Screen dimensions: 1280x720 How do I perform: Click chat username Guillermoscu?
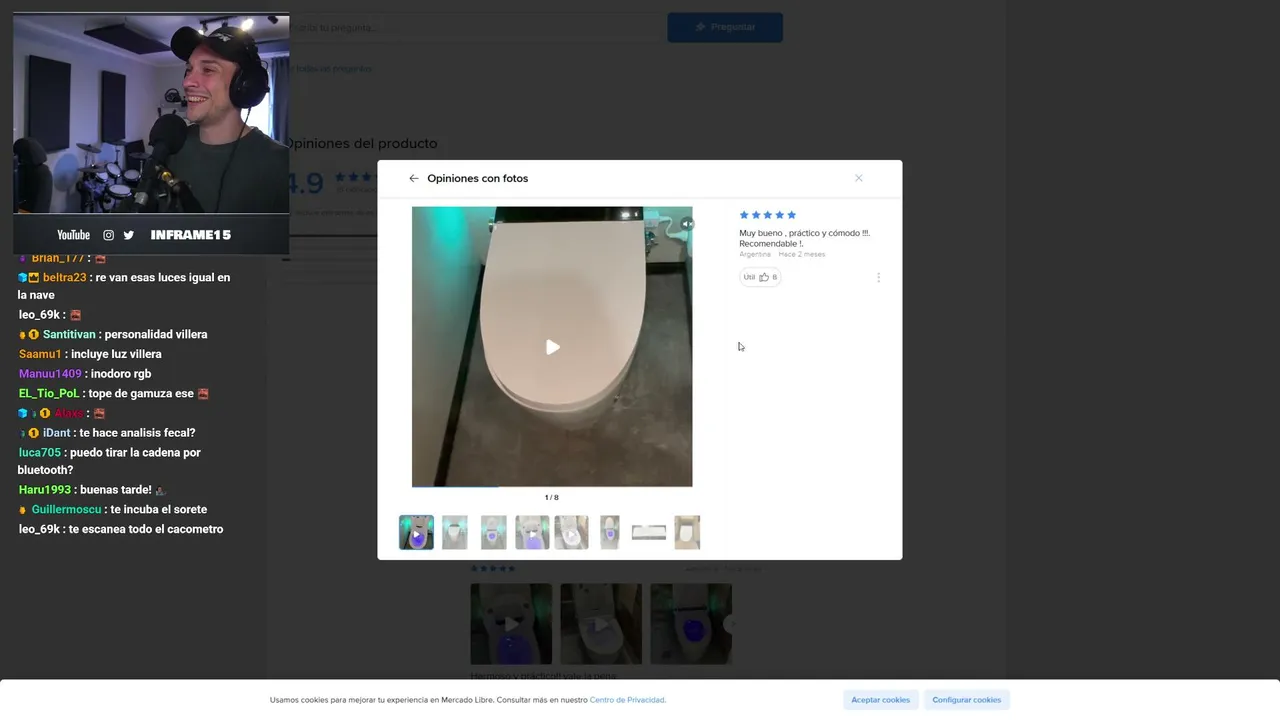66,510
